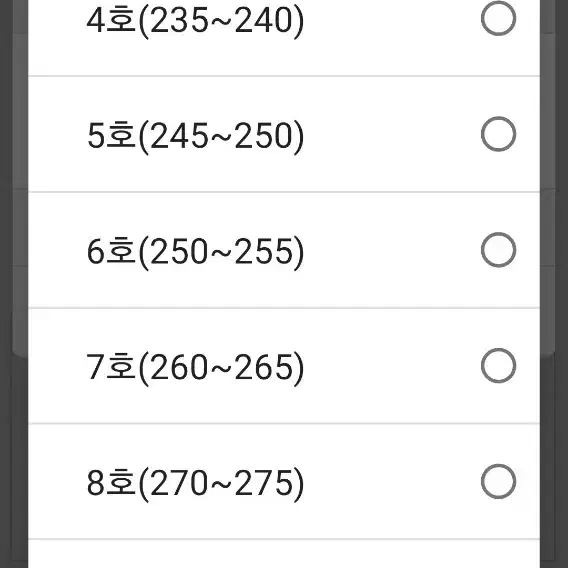Select the 5호(245~250) radio button
Screen dimensions: 568x568
coord(498,134)
